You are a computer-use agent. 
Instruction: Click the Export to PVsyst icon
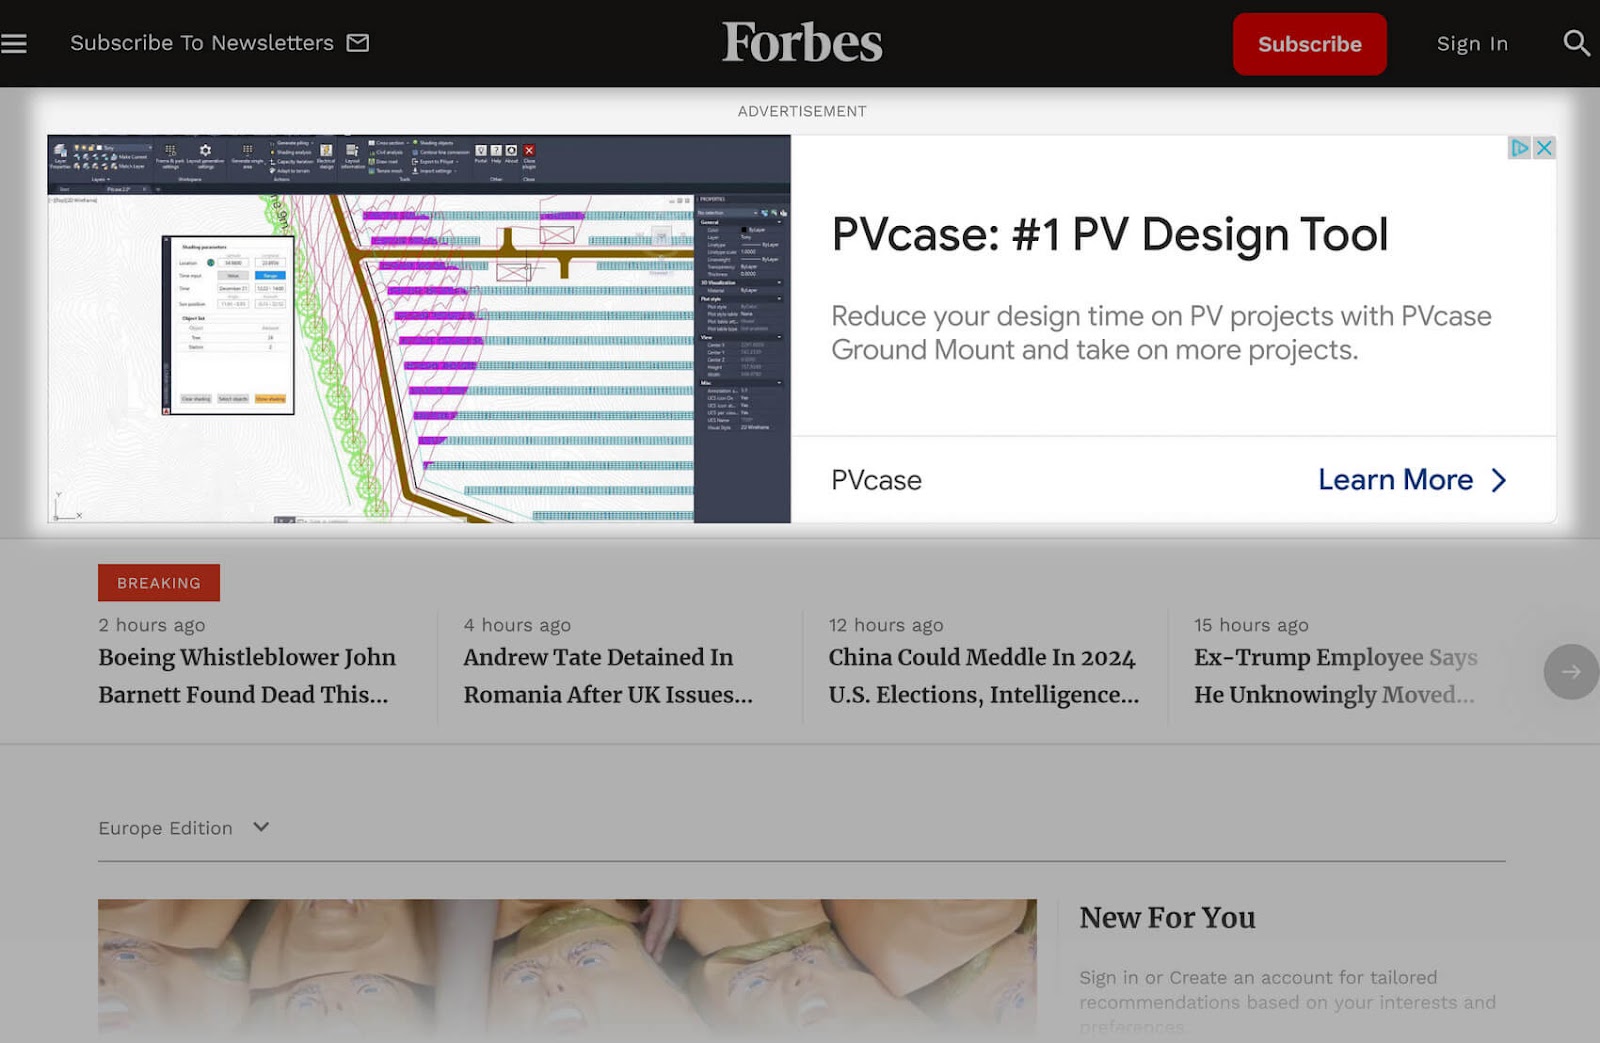[x=434, y=162]
